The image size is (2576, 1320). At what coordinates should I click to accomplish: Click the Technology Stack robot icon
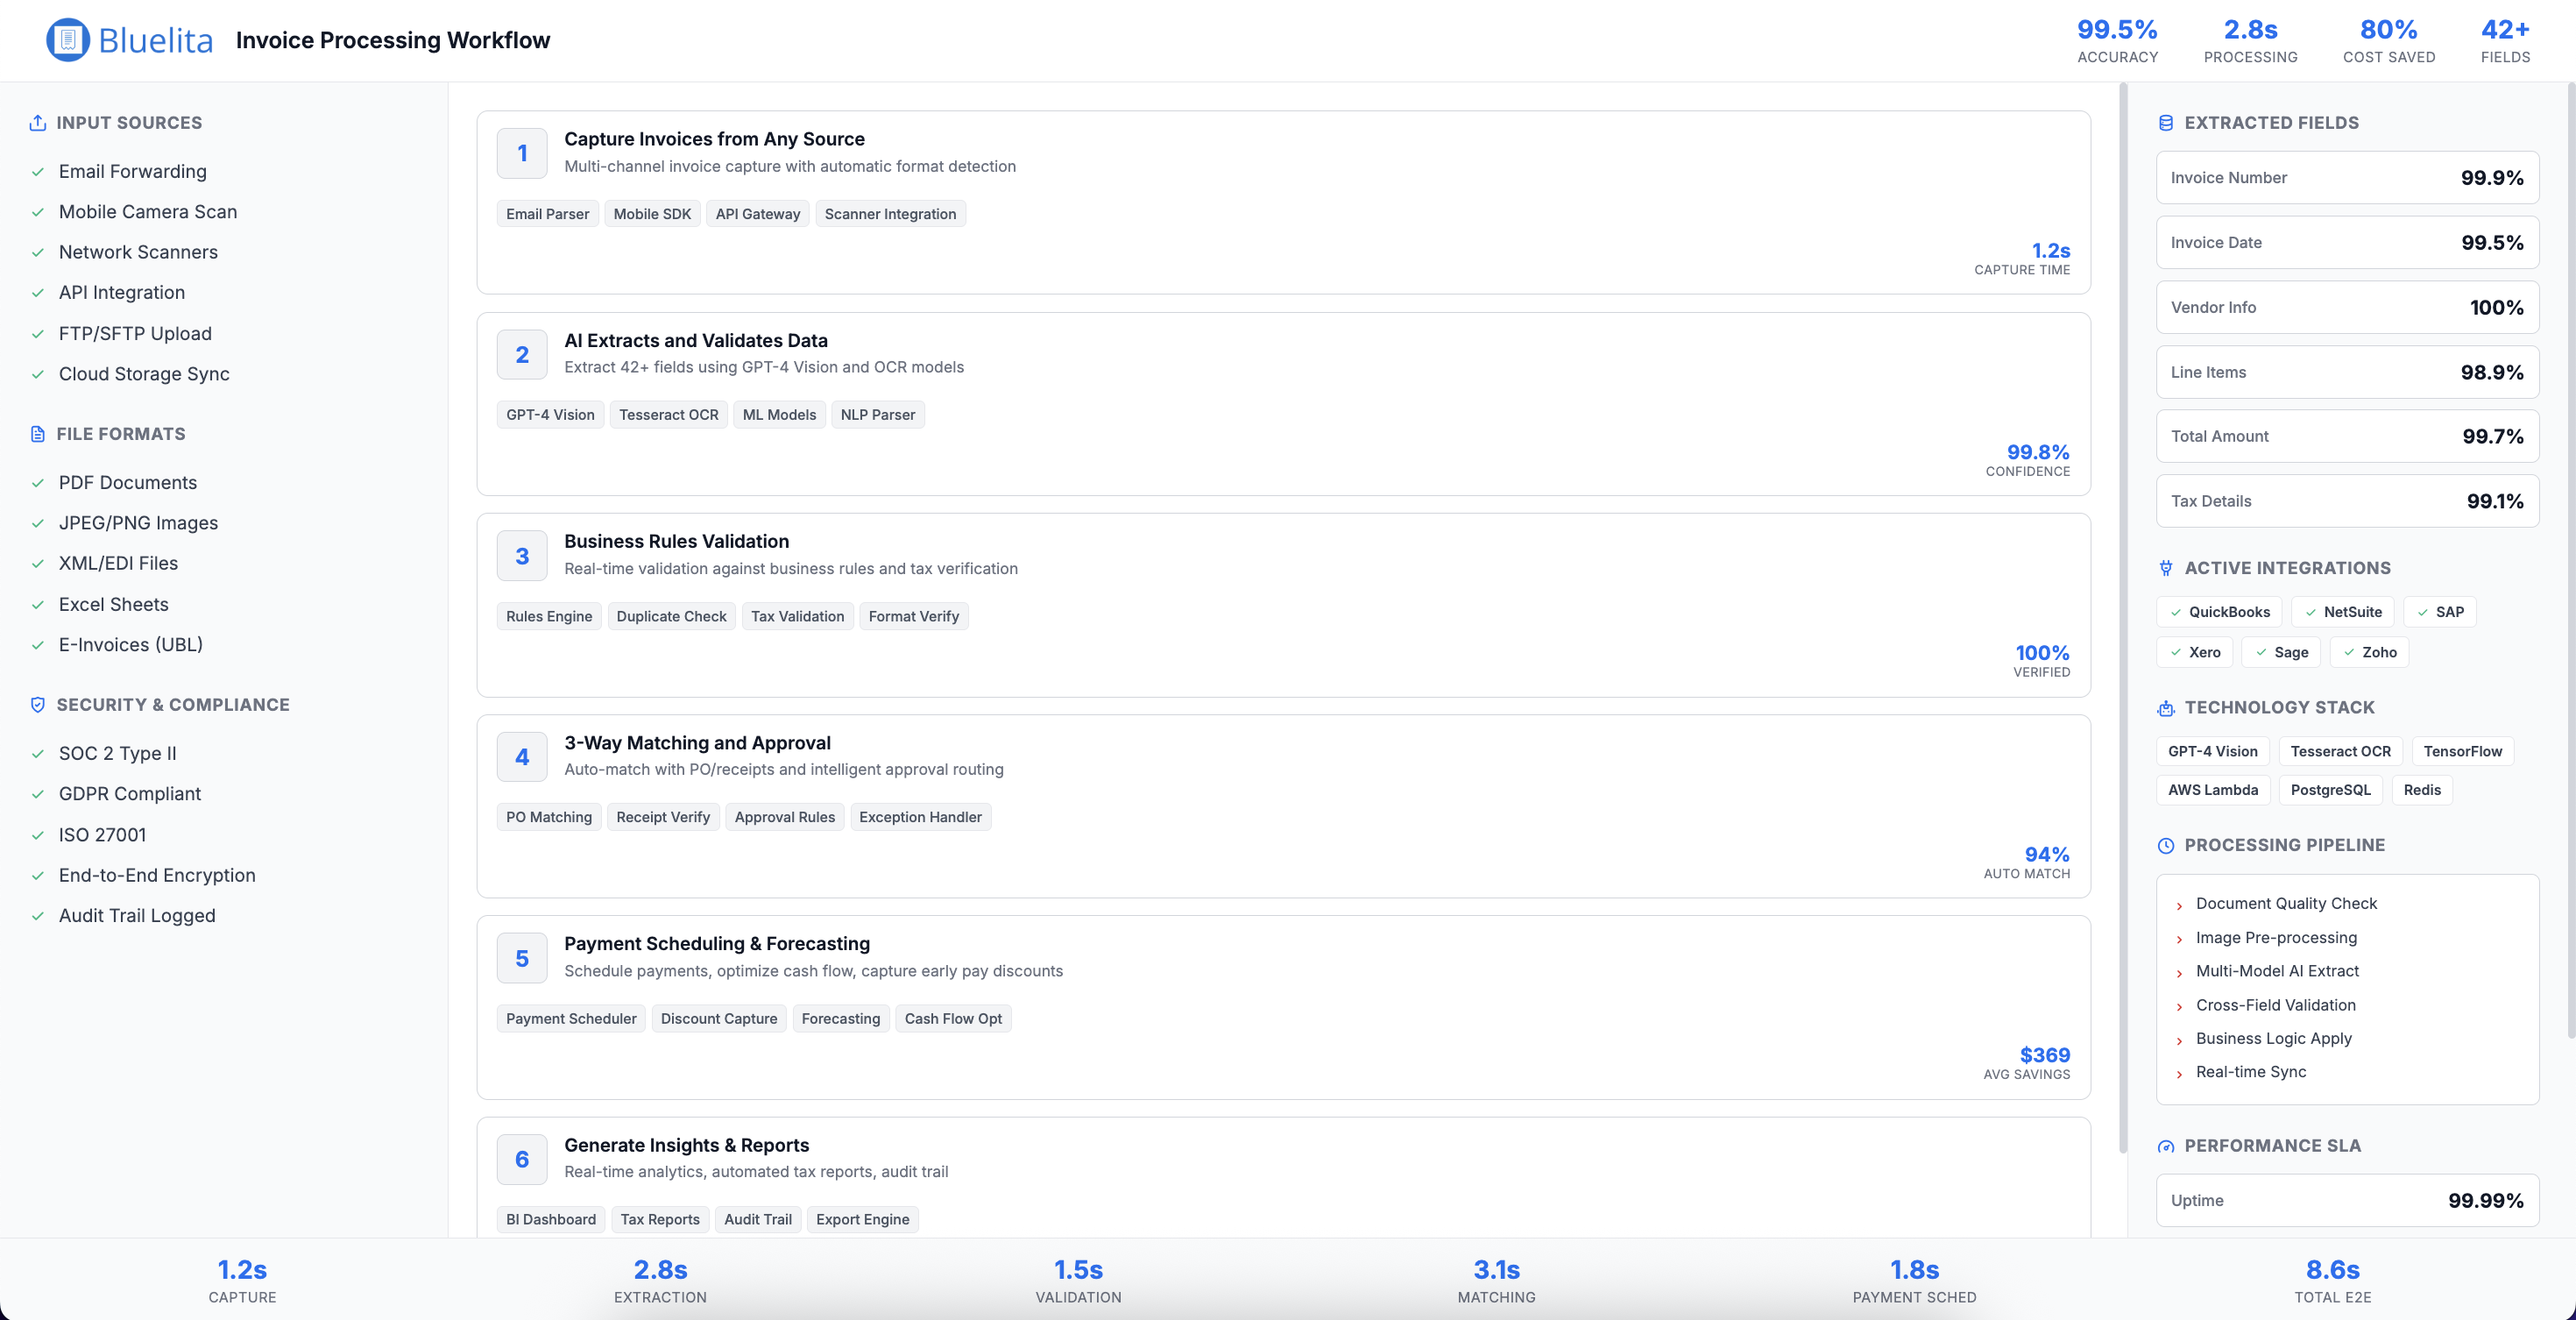[x=2166, y=708]
